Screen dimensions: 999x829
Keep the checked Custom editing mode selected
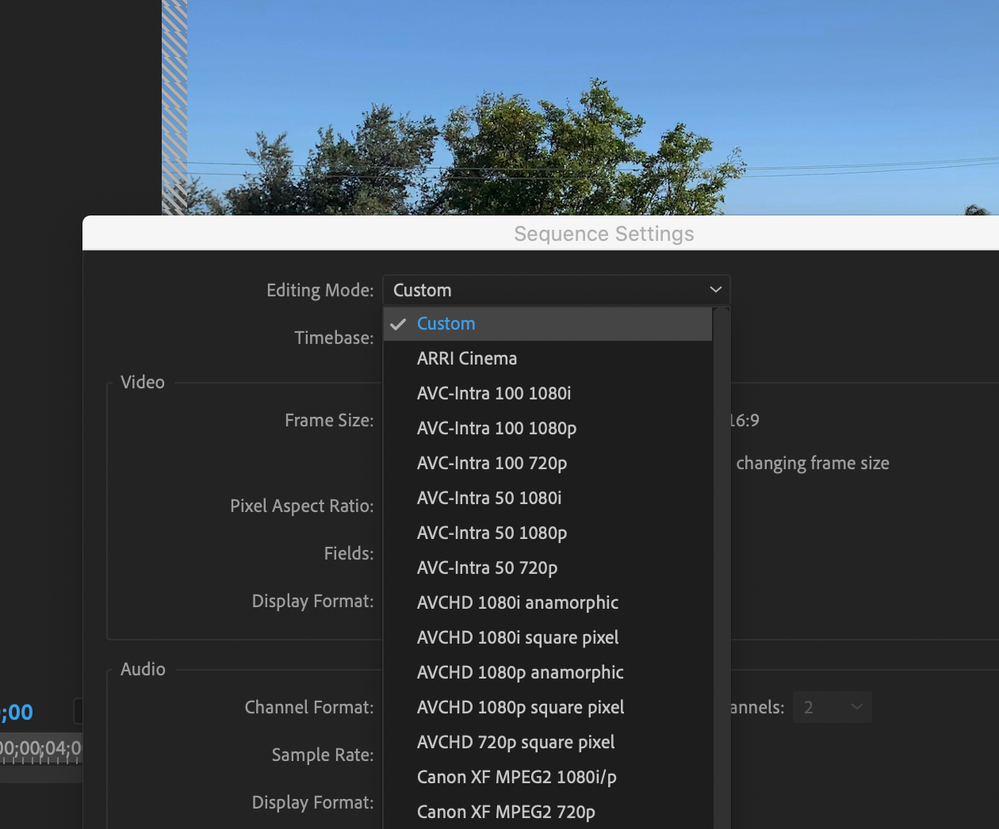click(446, 323)
